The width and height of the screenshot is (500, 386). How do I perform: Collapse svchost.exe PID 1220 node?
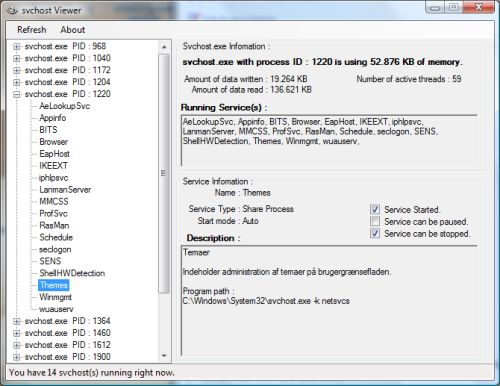coord(16,94)
